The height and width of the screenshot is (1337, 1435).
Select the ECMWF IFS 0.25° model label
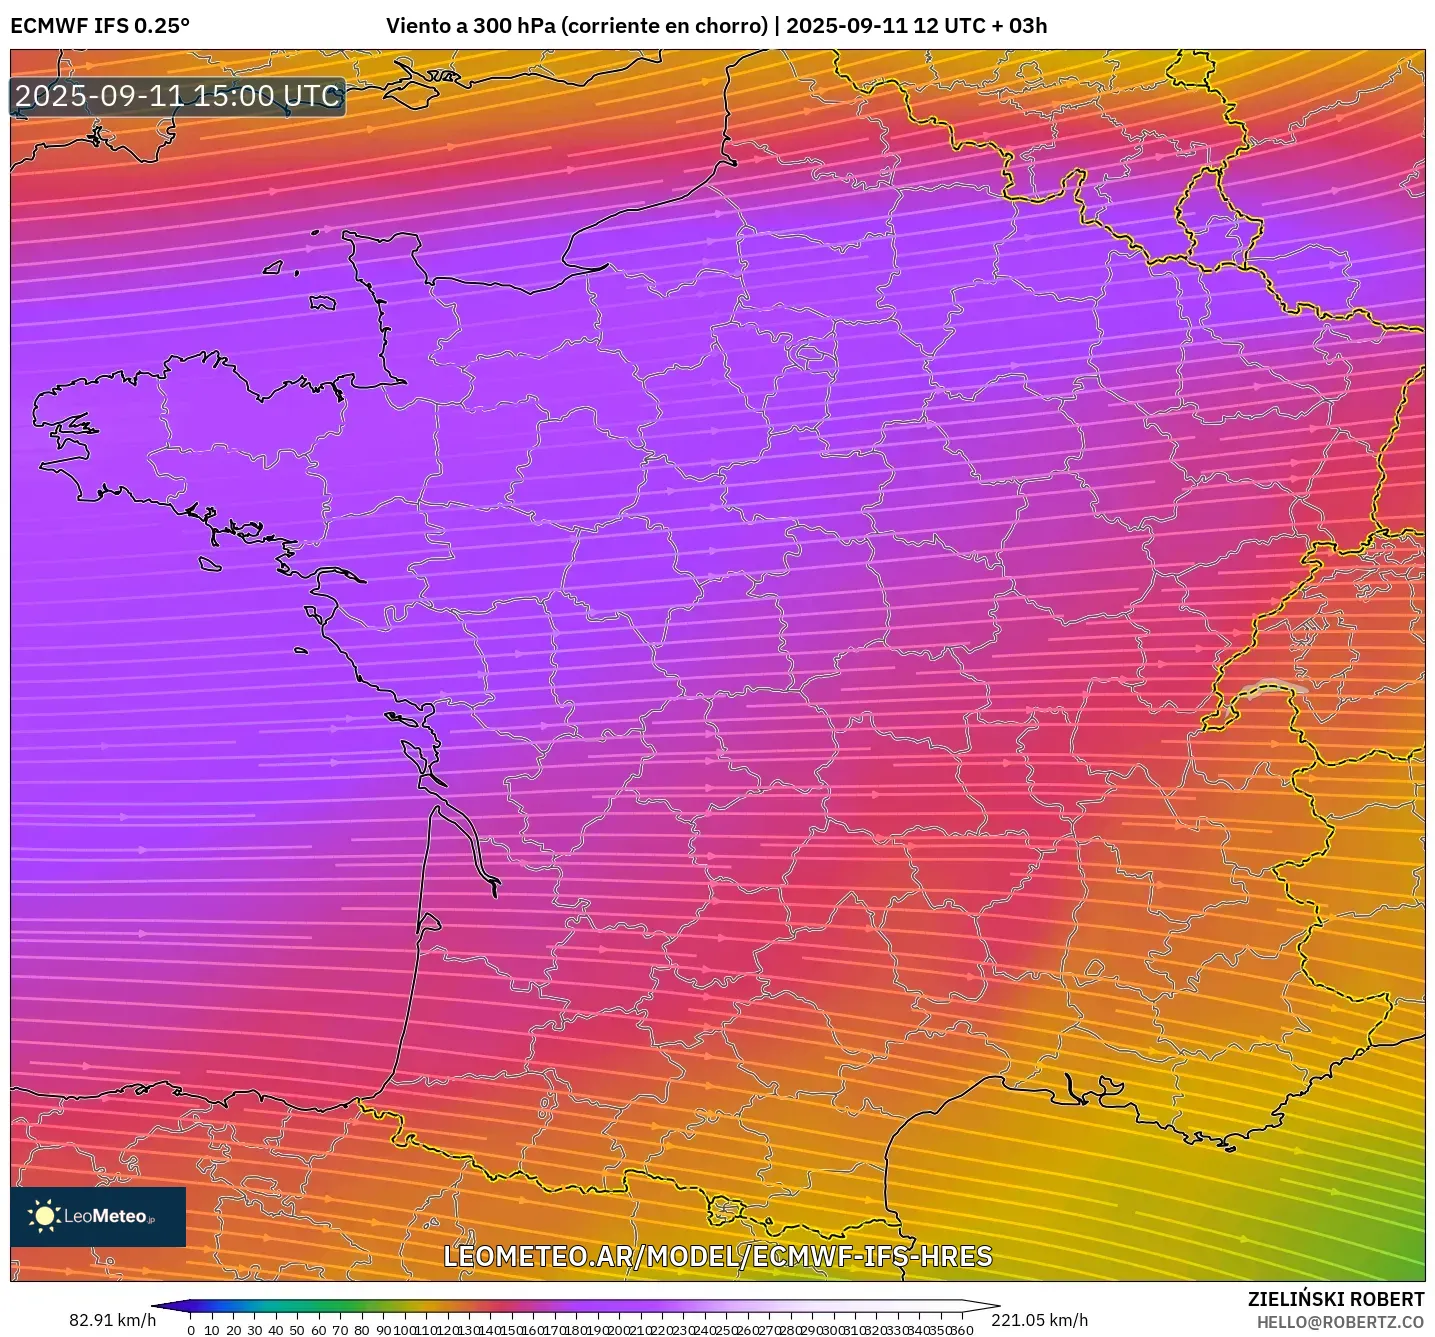tap(100, 26)
